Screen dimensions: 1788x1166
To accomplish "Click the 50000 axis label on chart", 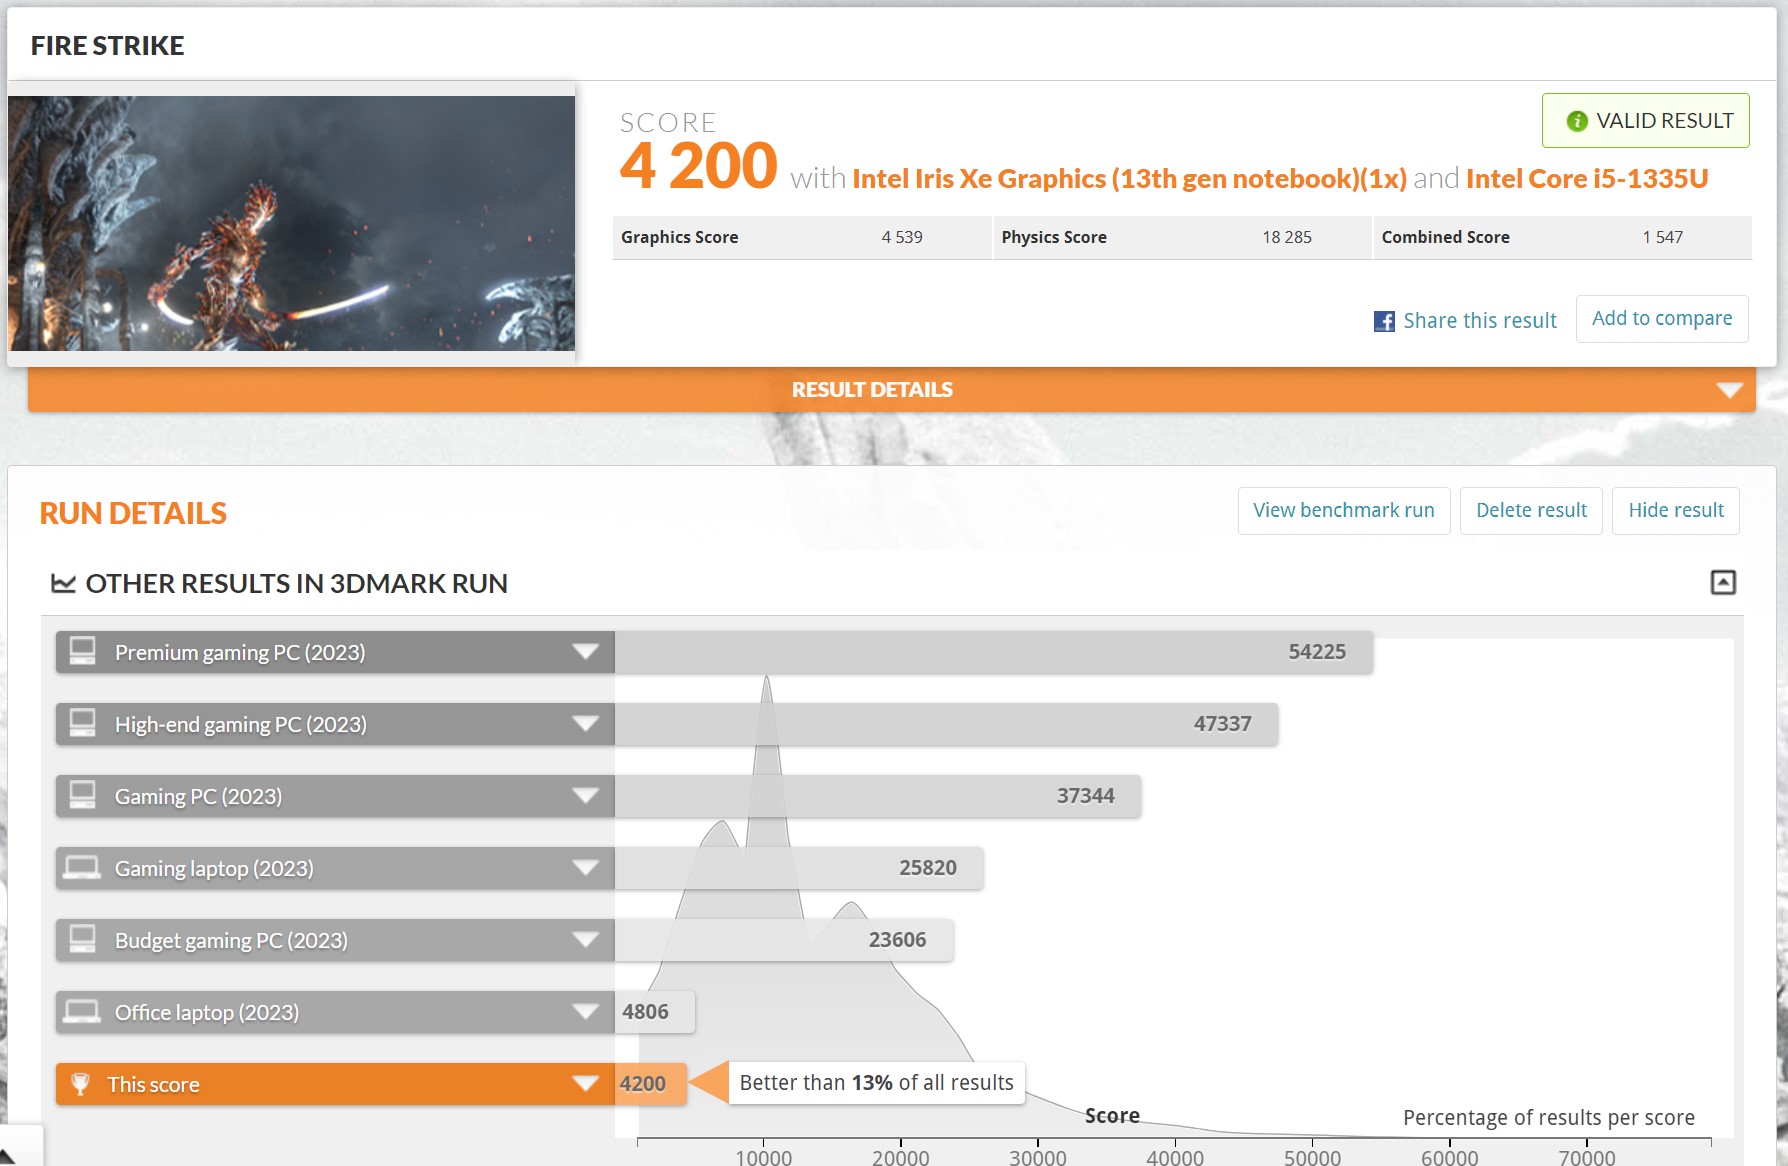I will click(1312, 1157).
